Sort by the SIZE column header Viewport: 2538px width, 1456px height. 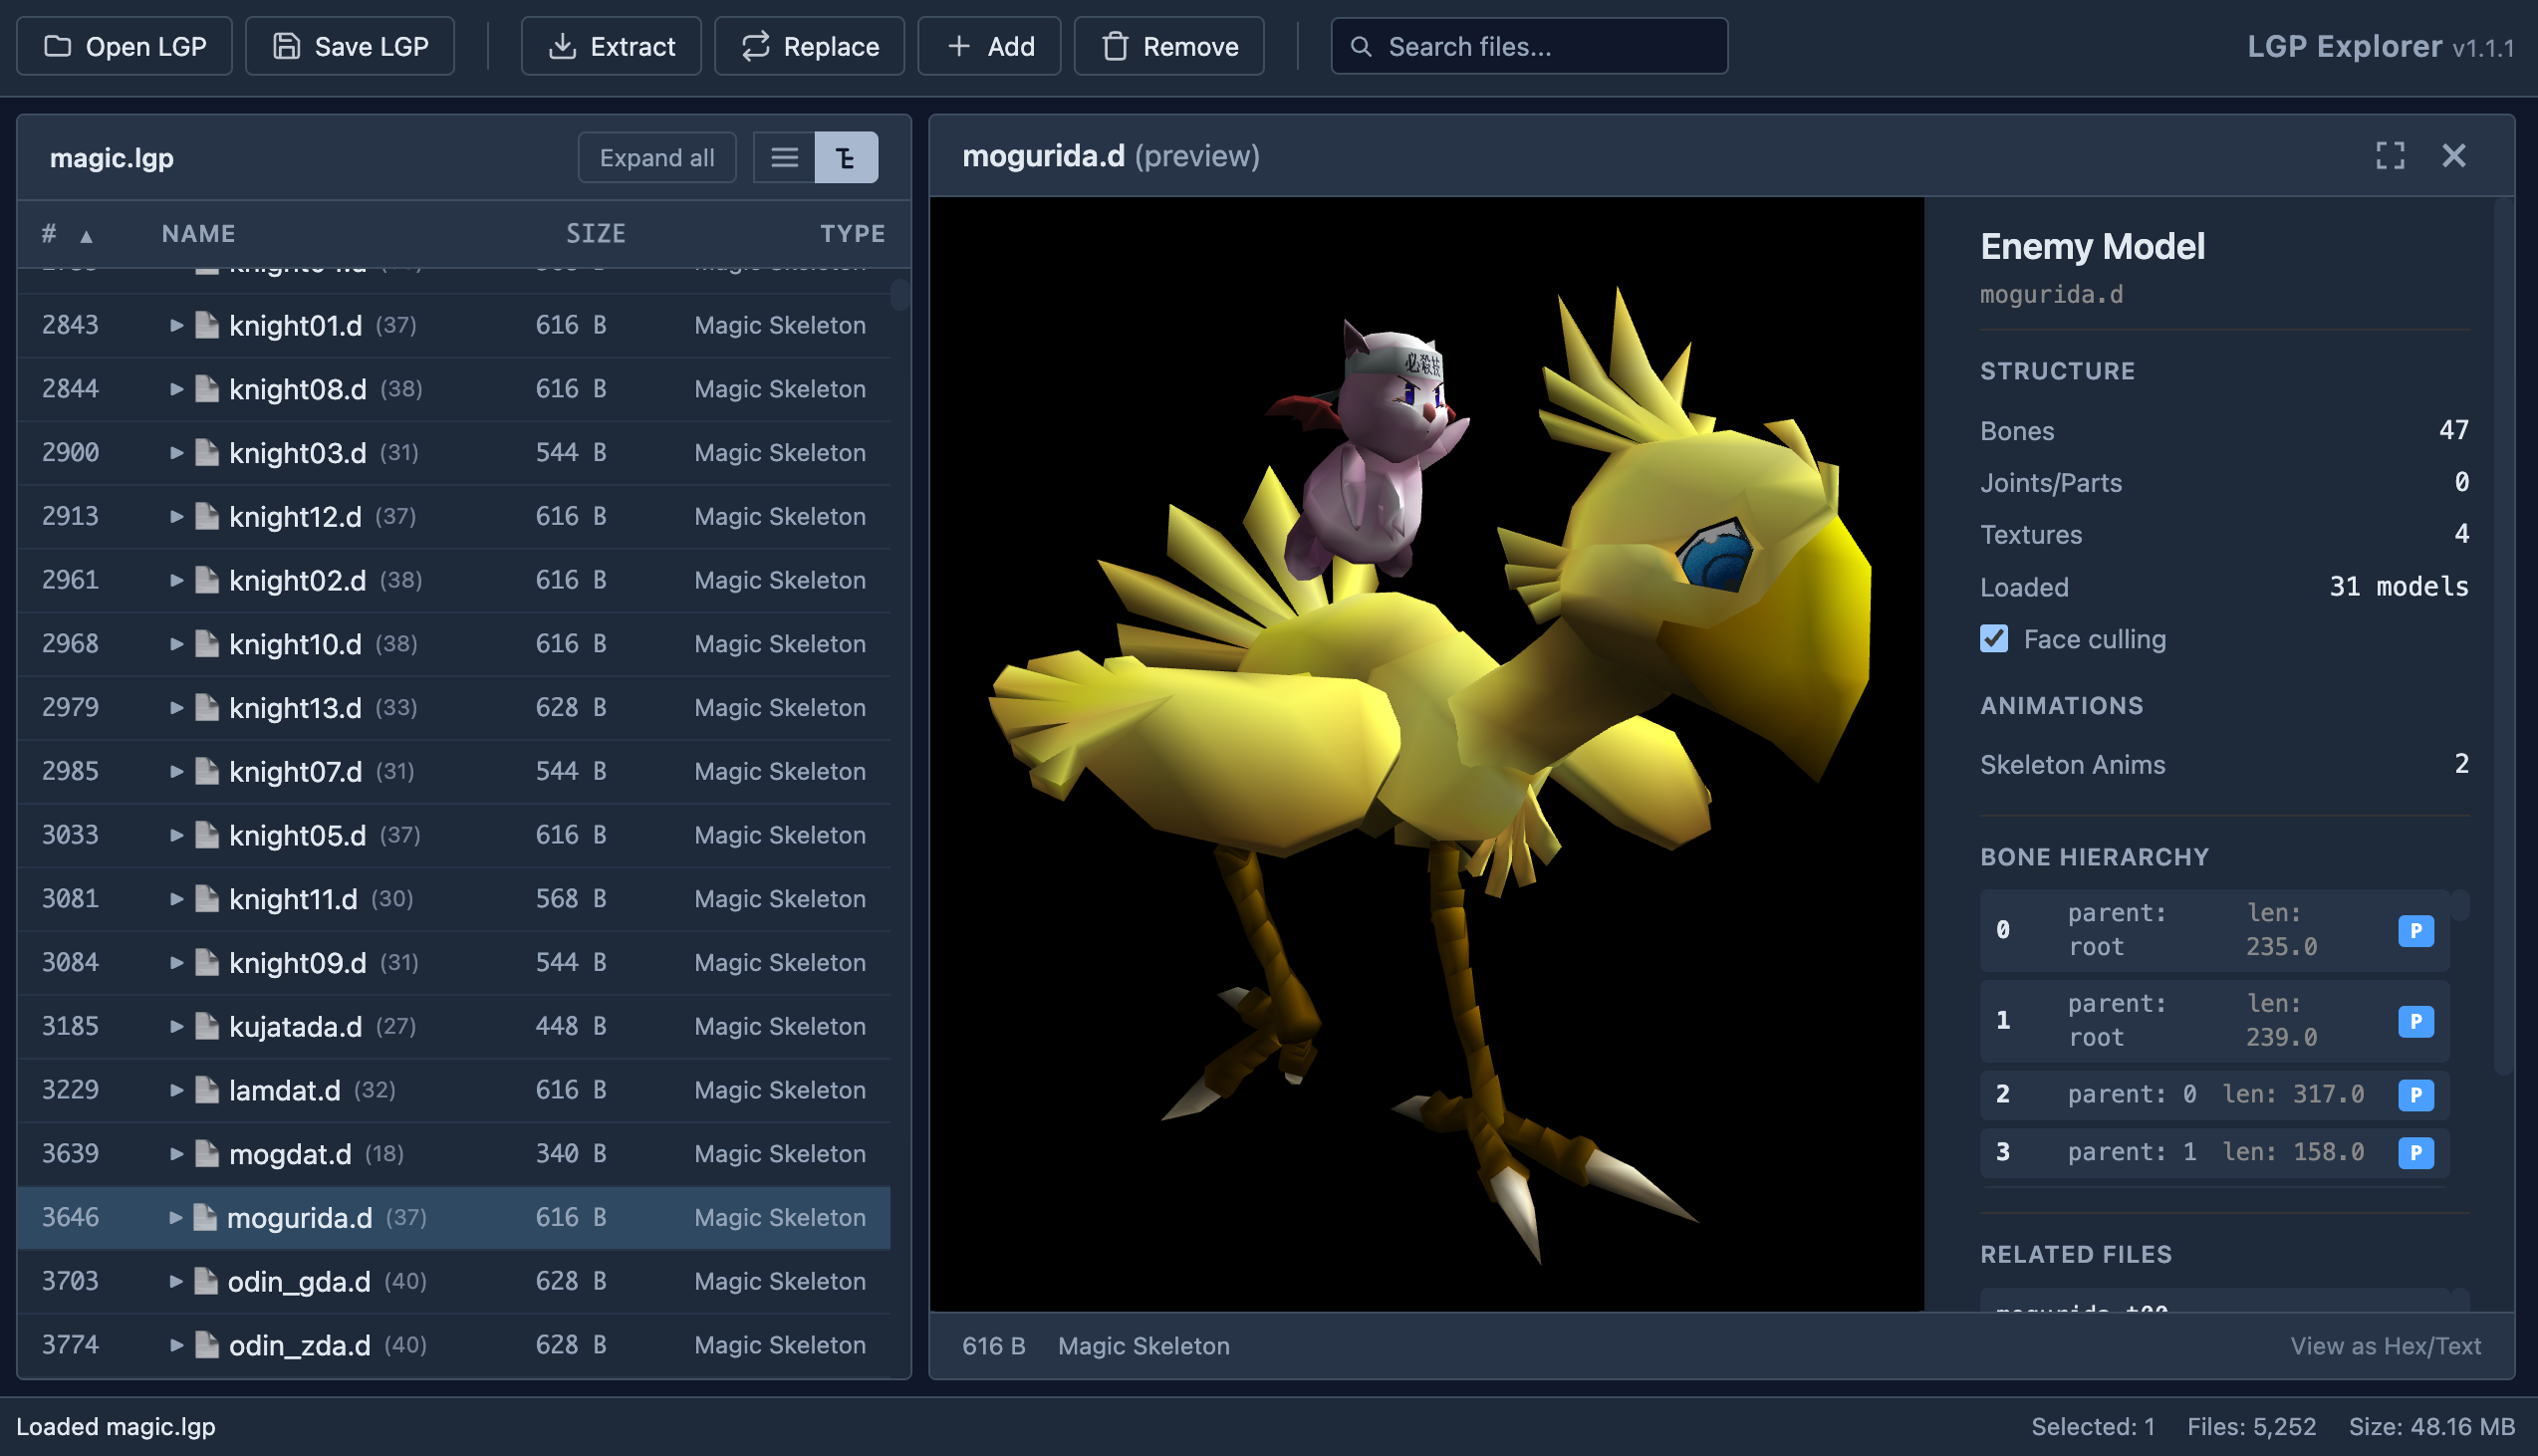pyautogui.click(x=596, y=234)
